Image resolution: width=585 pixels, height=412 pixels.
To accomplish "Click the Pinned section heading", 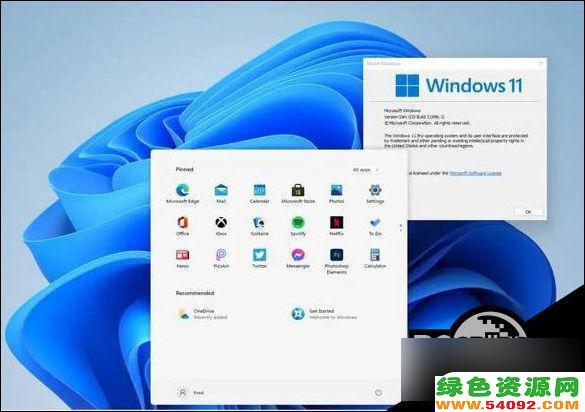I will [185, 169].
